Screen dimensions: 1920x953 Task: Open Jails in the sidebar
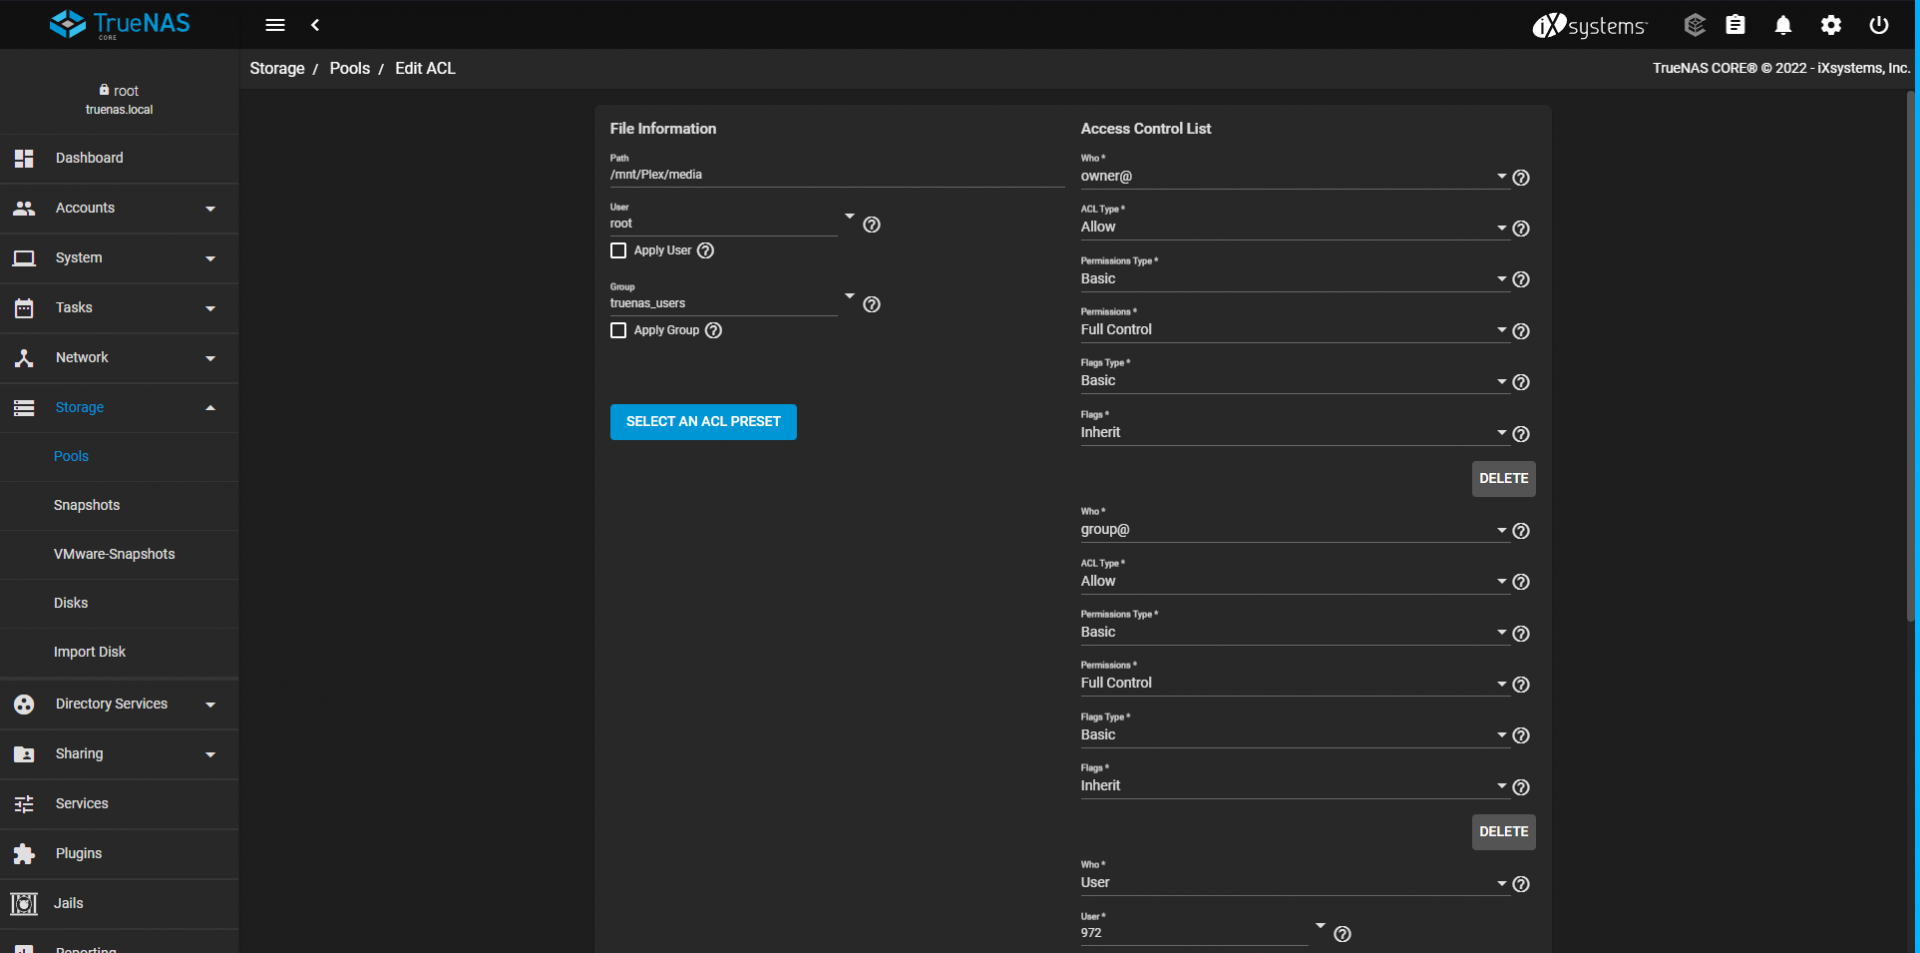119,904
